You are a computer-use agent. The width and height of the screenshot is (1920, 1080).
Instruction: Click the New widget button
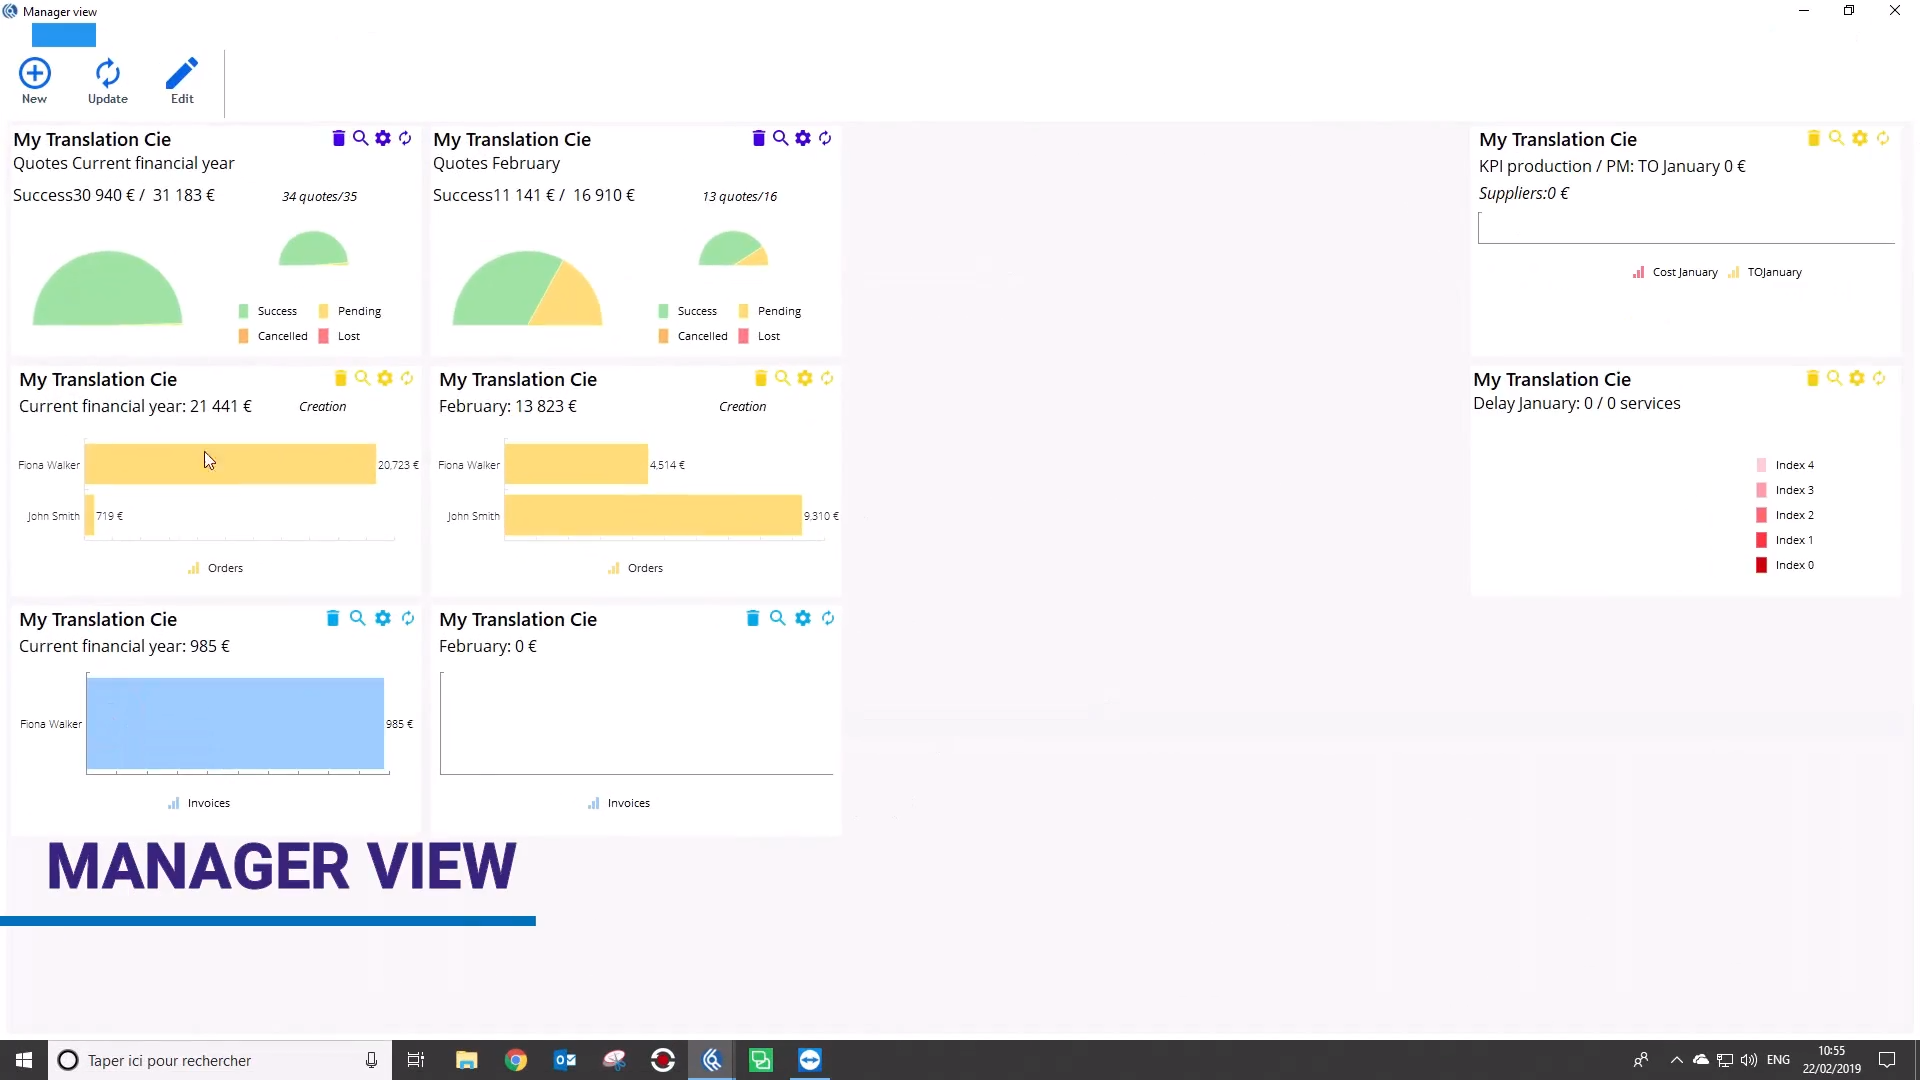pyautogui.click(x=34, y=80)
